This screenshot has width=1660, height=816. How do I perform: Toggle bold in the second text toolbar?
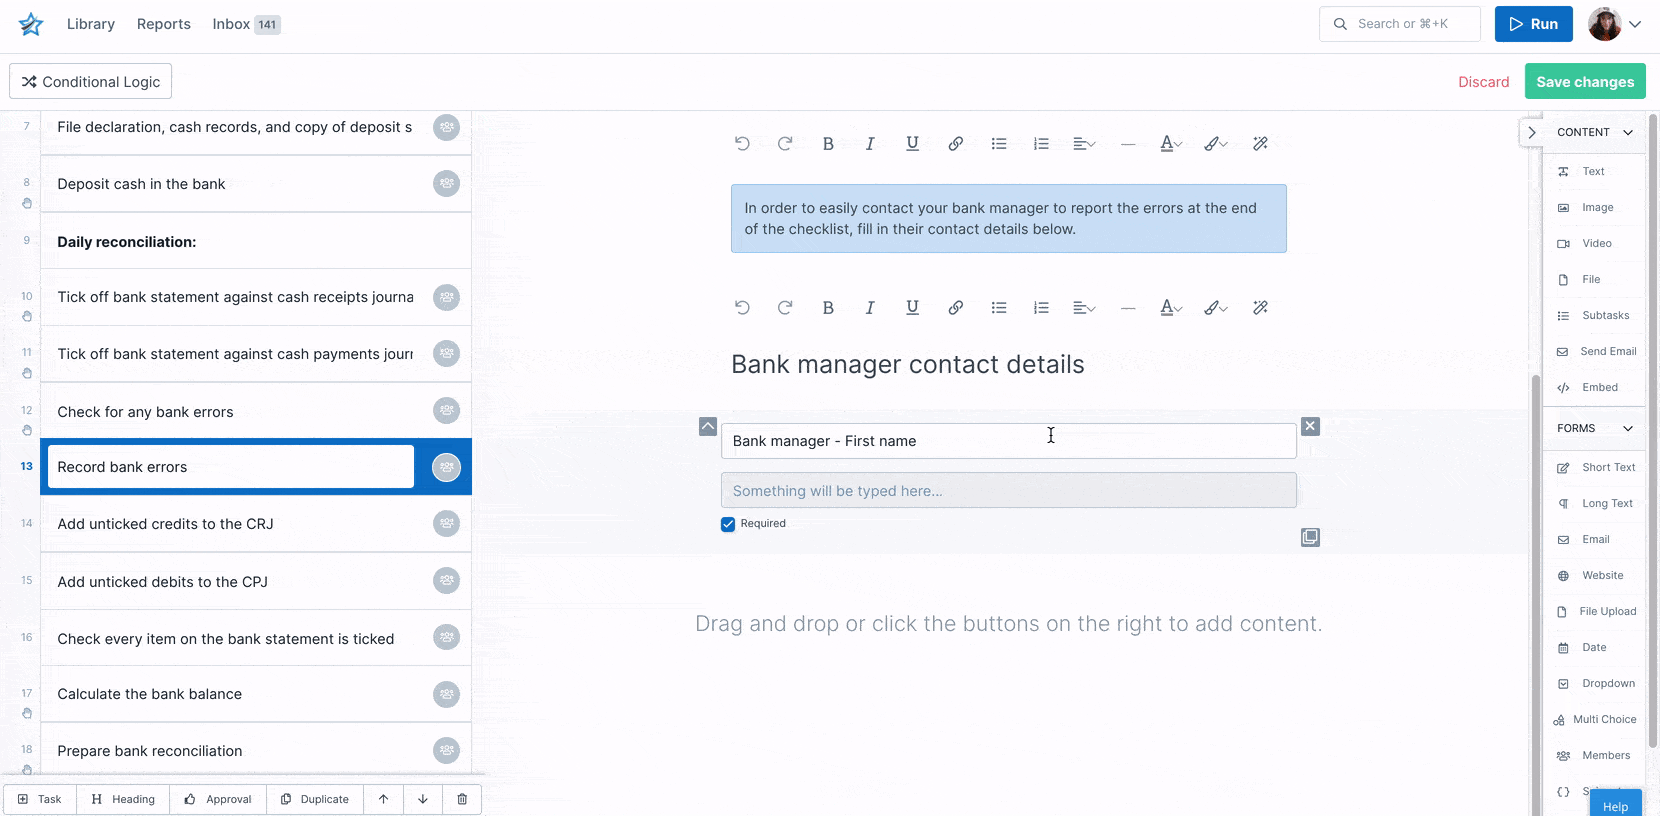[828, 308]
